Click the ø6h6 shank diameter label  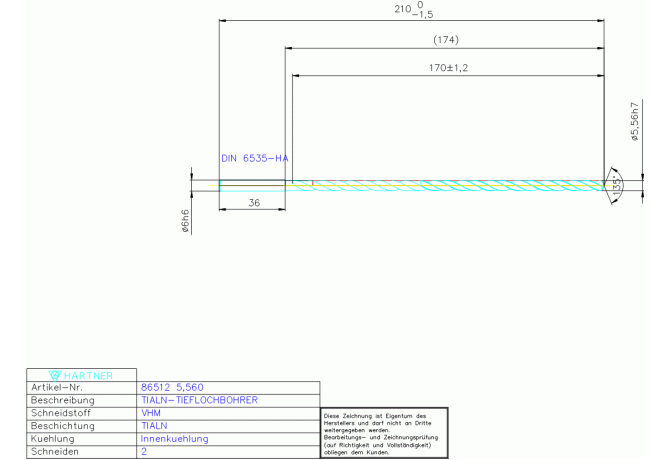[x=186, y=222]
